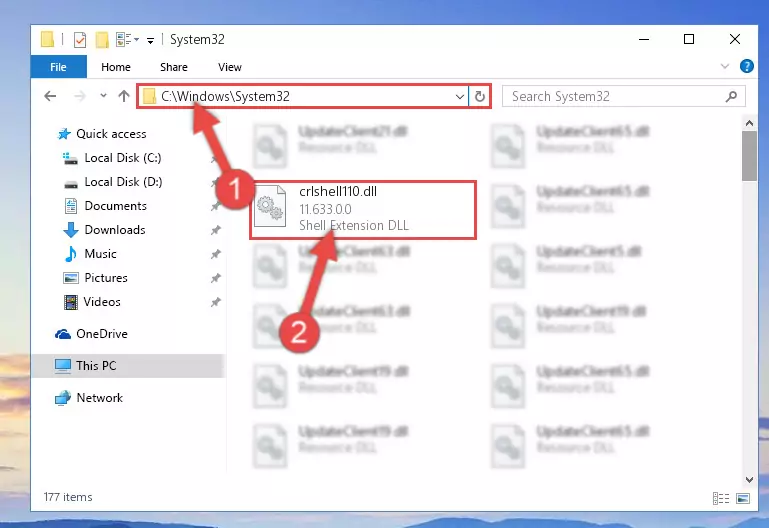Go forward with the Forward arrow
Viewport: 769px width, 528px height.
[79, 96]
